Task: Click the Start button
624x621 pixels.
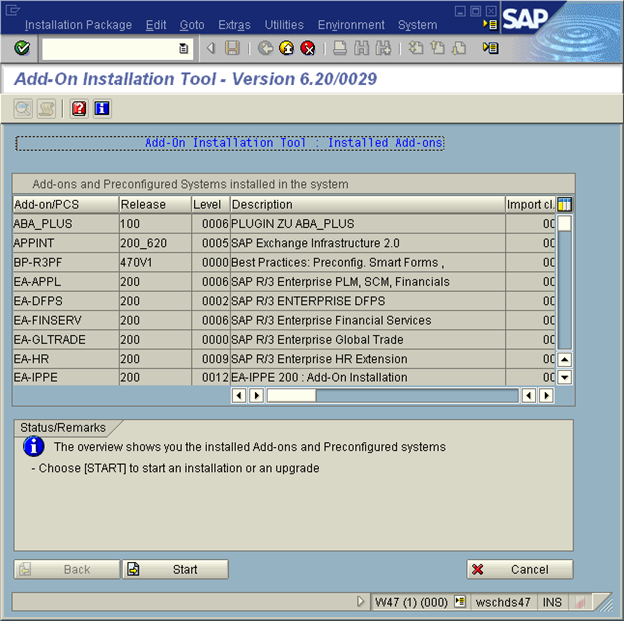Action: pos(176,569)
